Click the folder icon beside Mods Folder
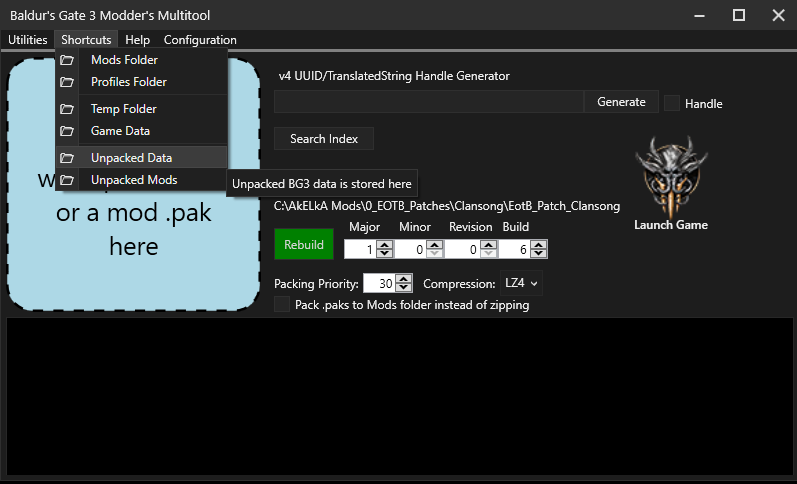Image resolution: width=797 pixels, height=484 pixels. pos(67,60)
